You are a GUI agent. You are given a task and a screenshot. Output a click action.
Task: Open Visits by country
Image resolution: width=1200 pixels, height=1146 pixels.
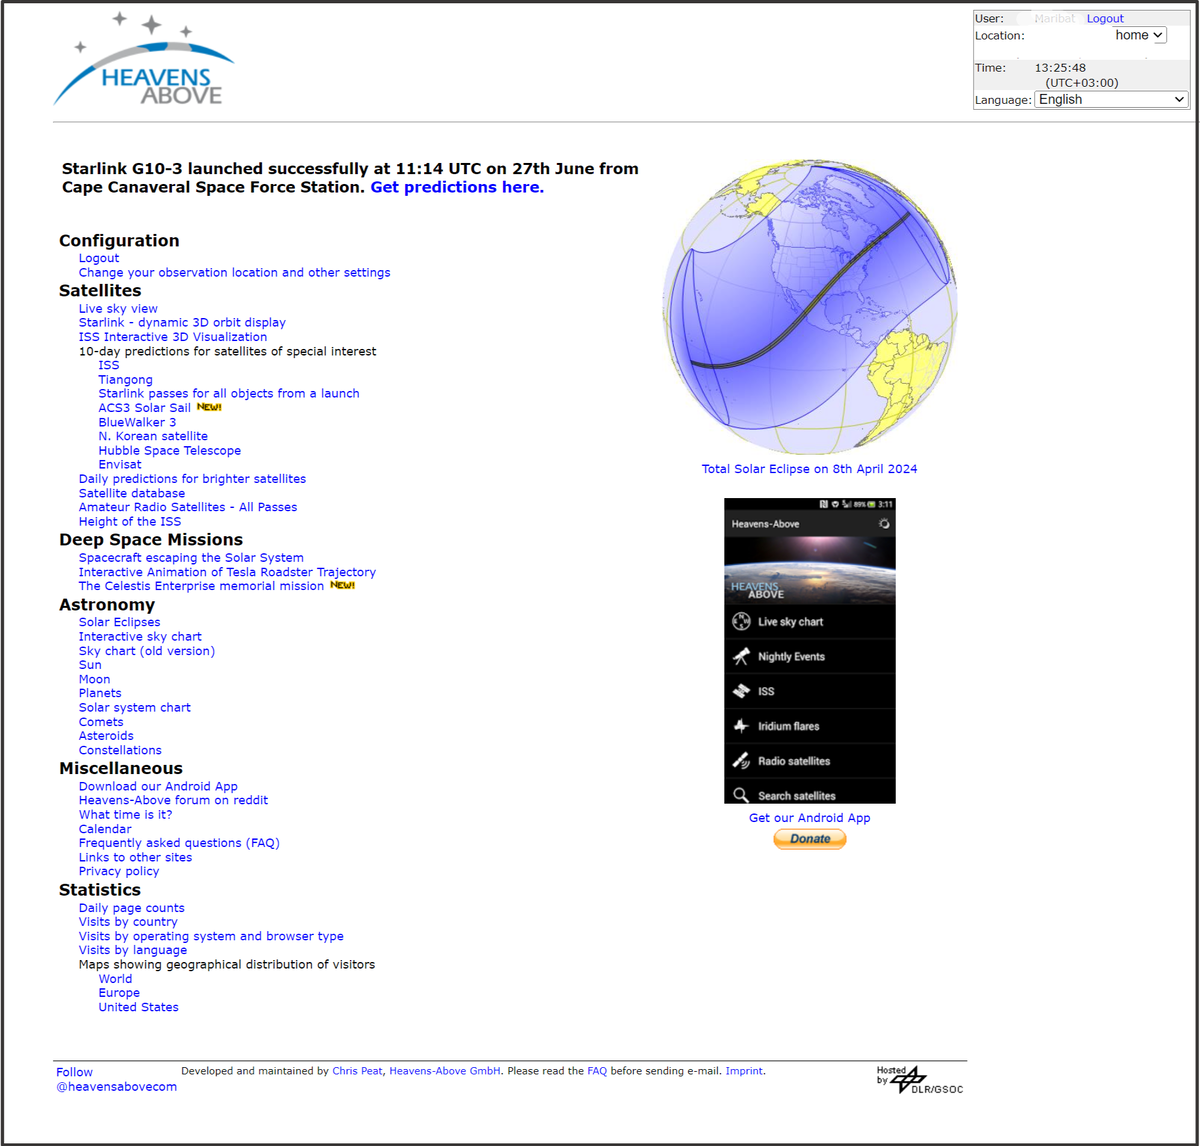pyautogui.click(x=128, y=922)
